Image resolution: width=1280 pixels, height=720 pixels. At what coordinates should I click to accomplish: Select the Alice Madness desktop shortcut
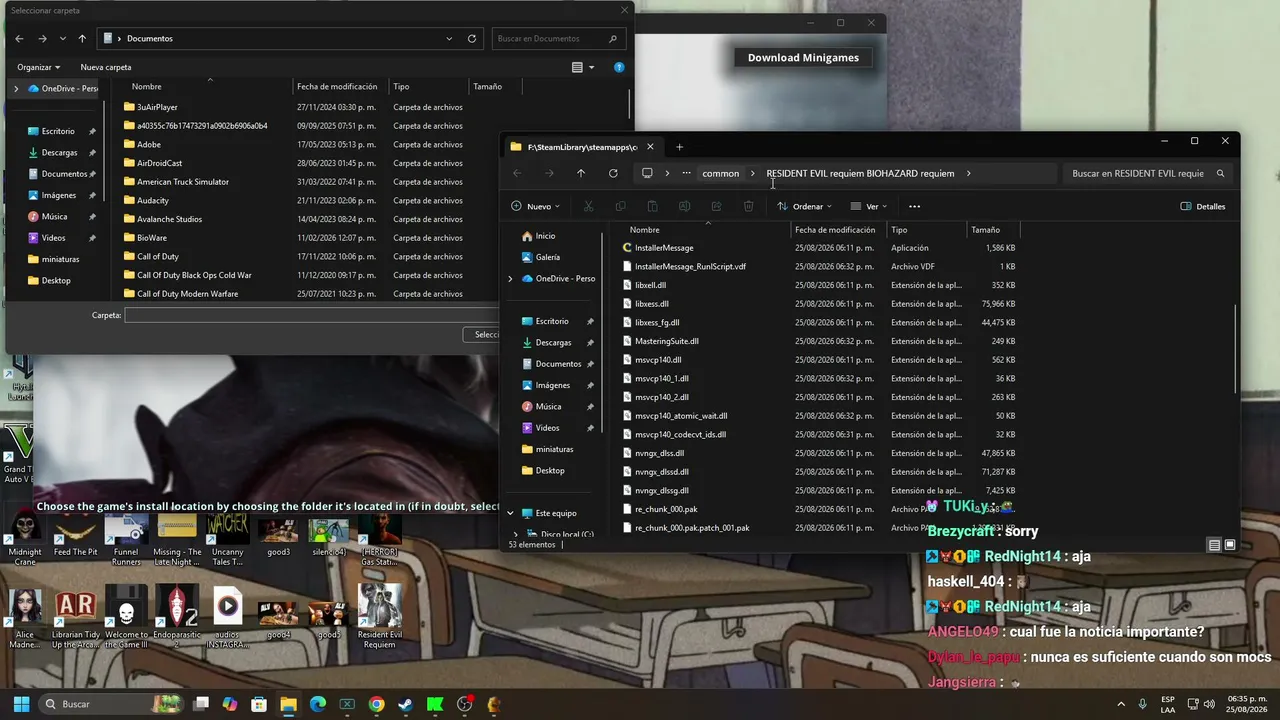click(25, 616)
